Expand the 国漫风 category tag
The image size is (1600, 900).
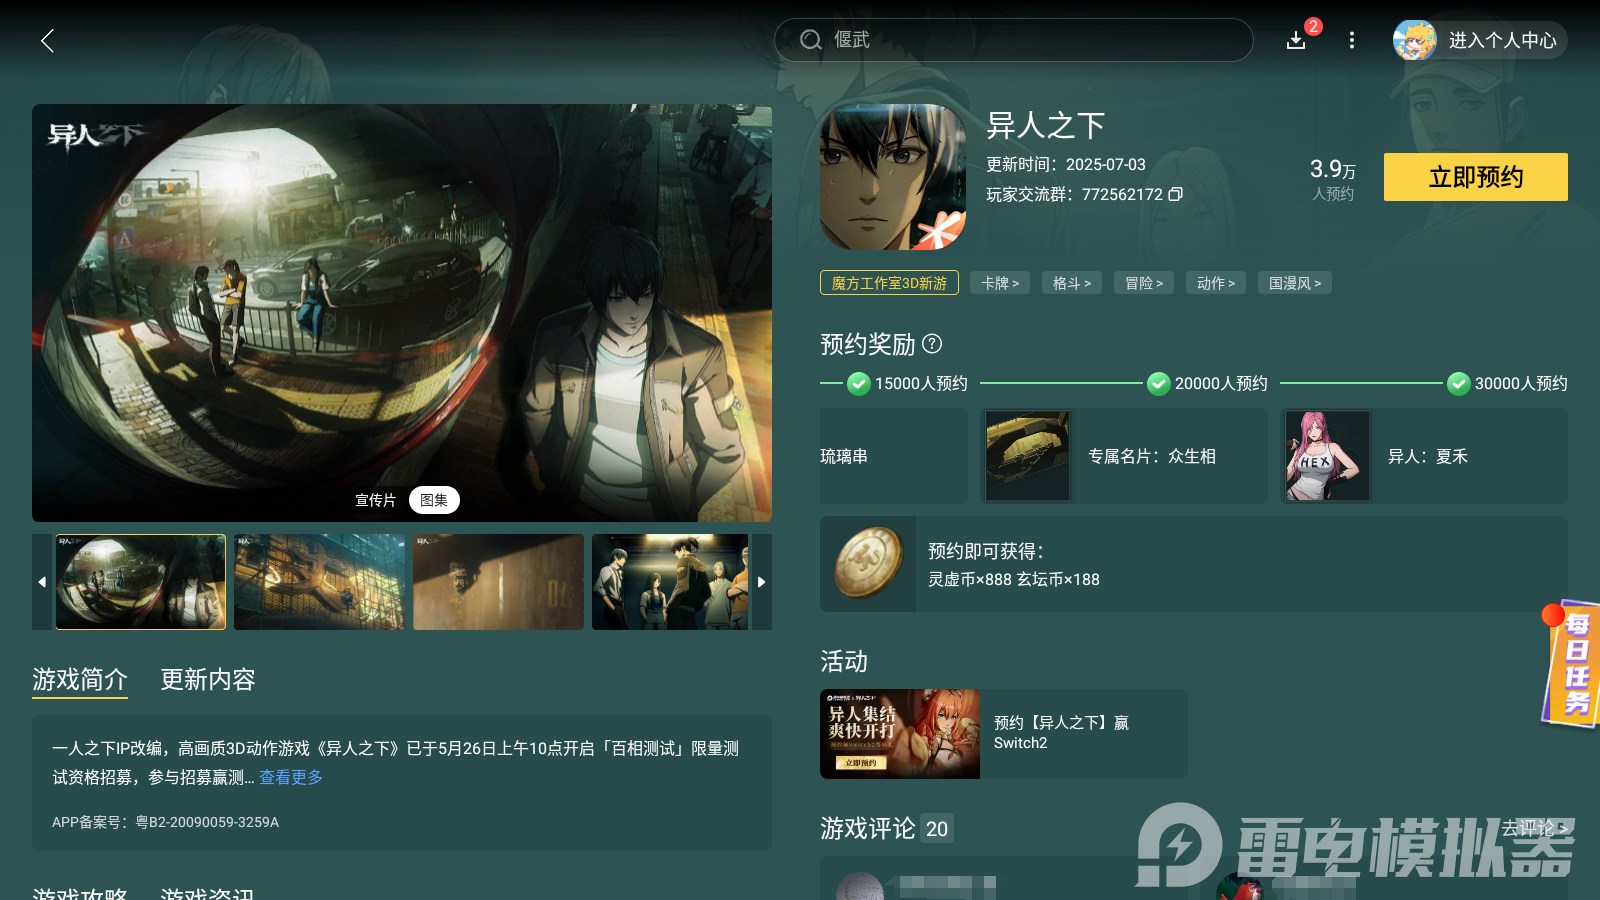[x=1295, y=283]
